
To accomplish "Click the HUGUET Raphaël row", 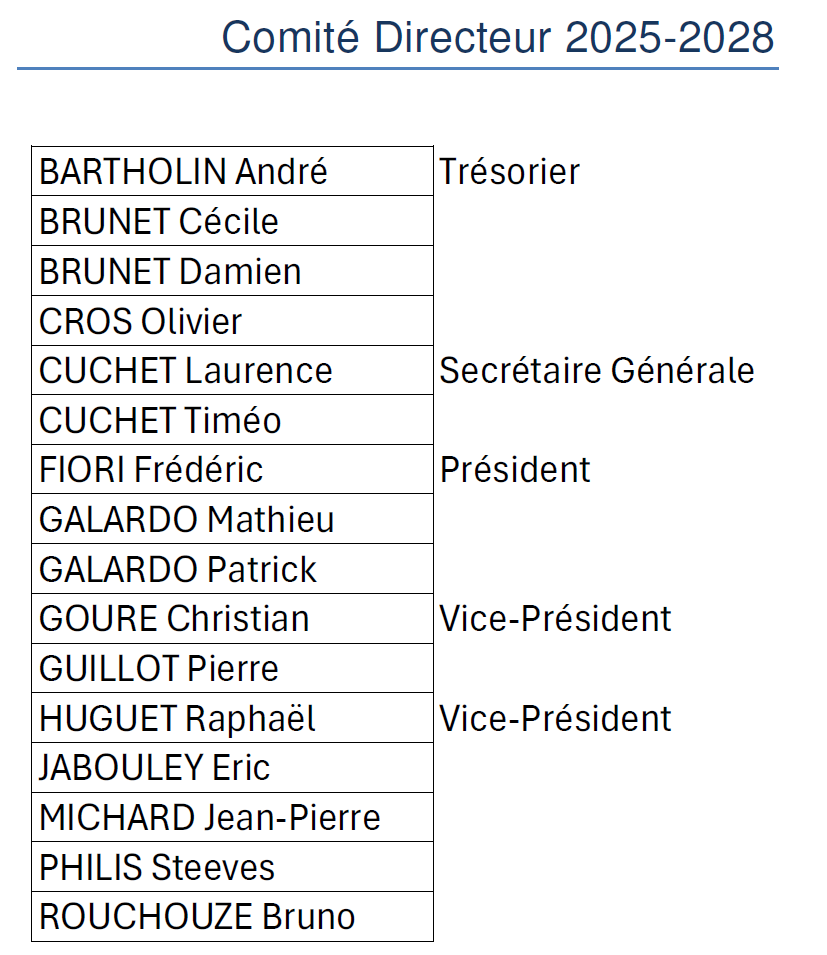I will coord(232,717).
